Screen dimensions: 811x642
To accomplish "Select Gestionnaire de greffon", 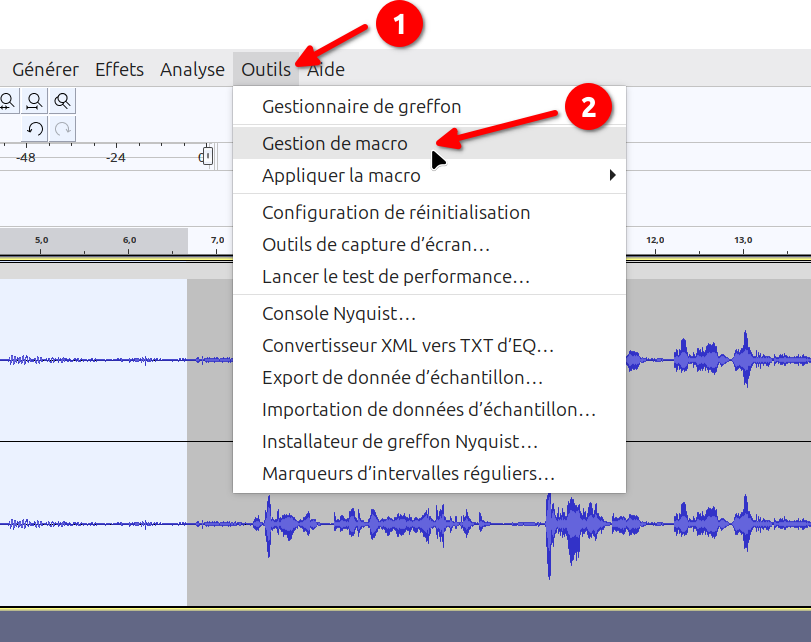I will pyautogui.click(x=361, y=107).
